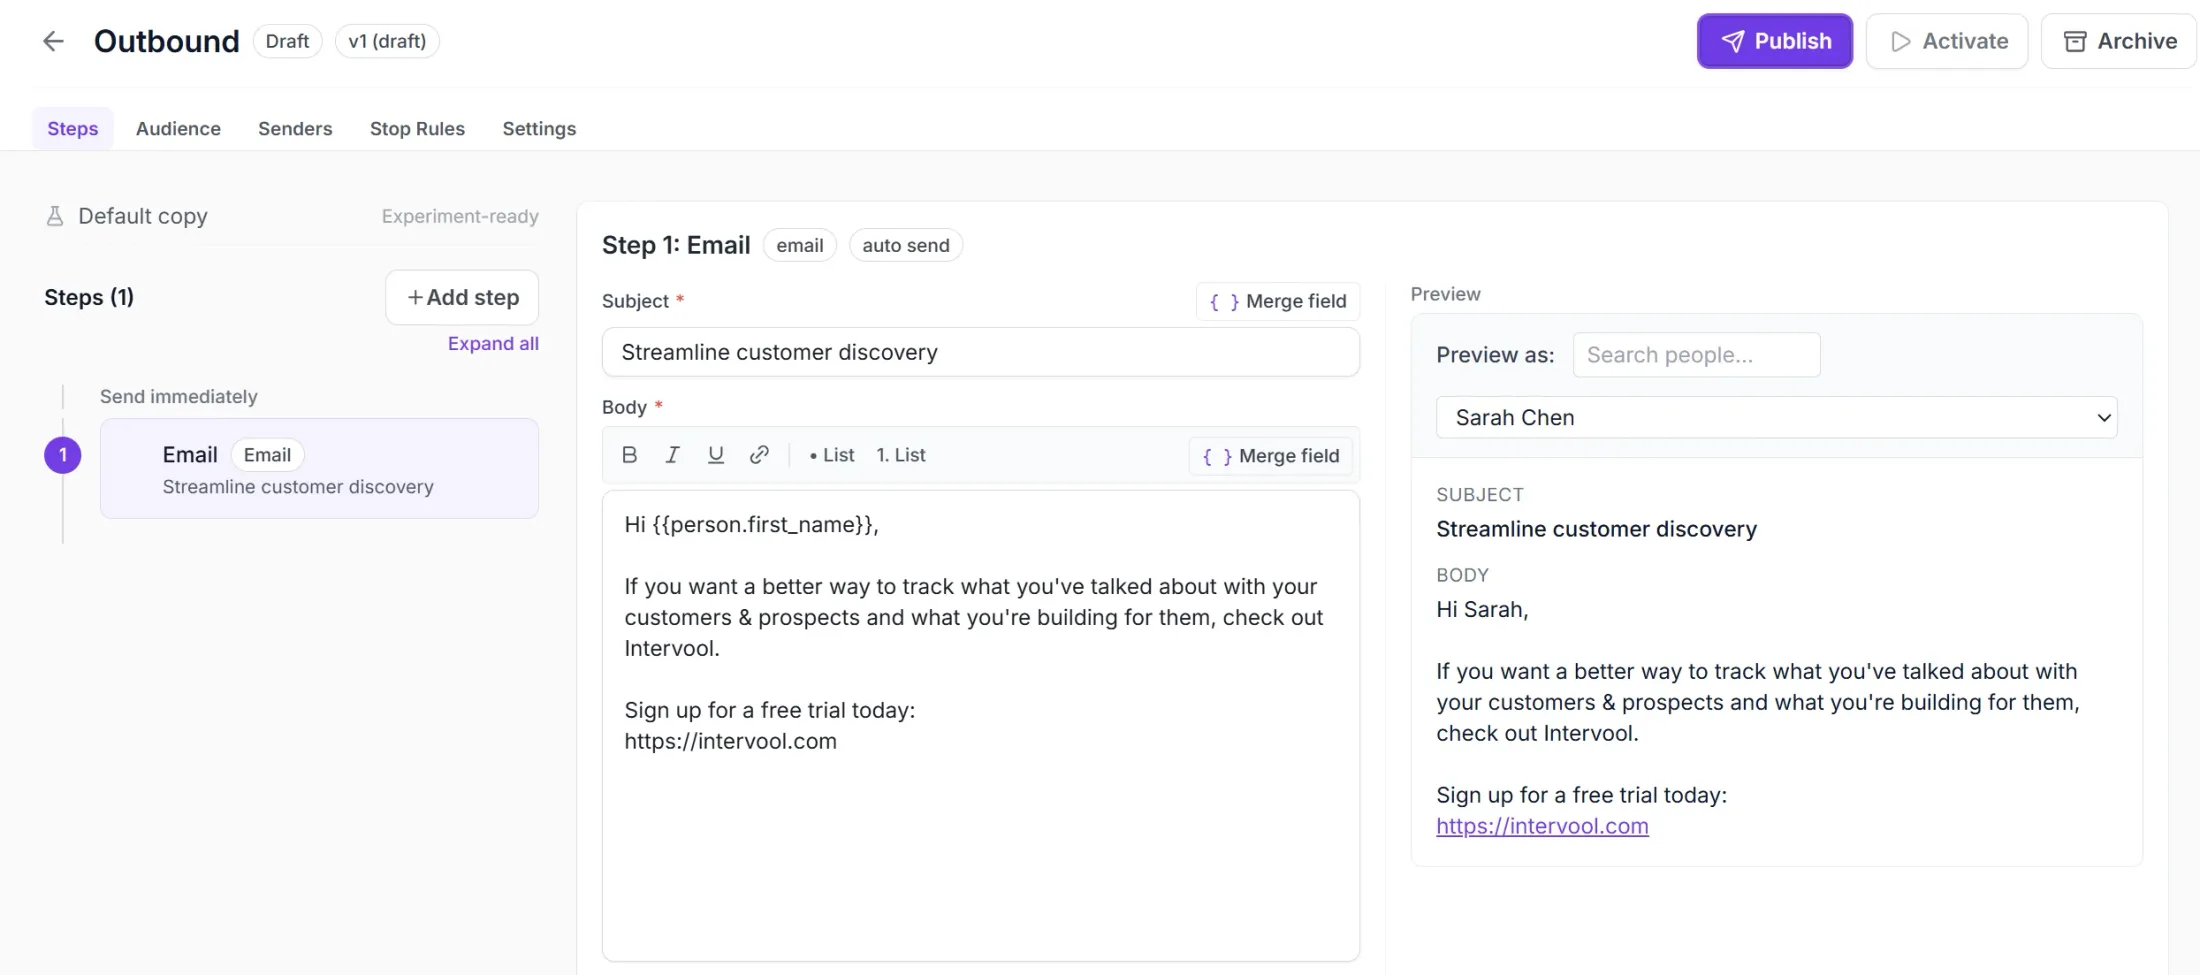Select the step number 1 circle

click(63, 455)
